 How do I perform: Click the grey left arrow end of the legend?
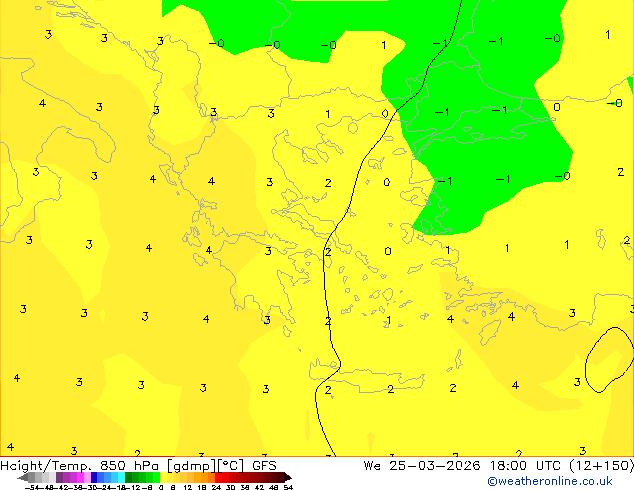(23, 477)
